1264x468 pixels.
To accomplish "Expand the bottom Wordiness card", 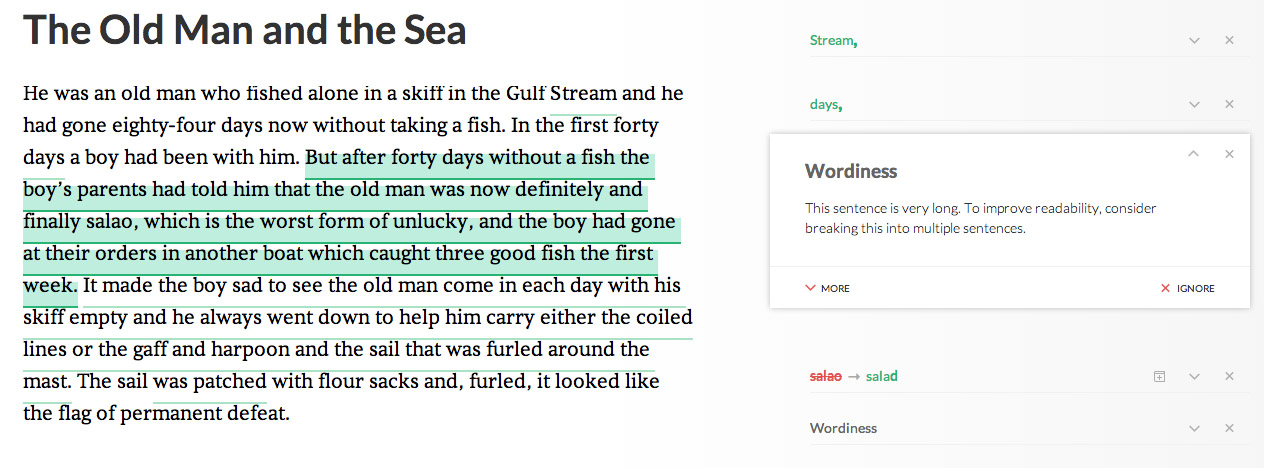I will [x=1194, y=428].
